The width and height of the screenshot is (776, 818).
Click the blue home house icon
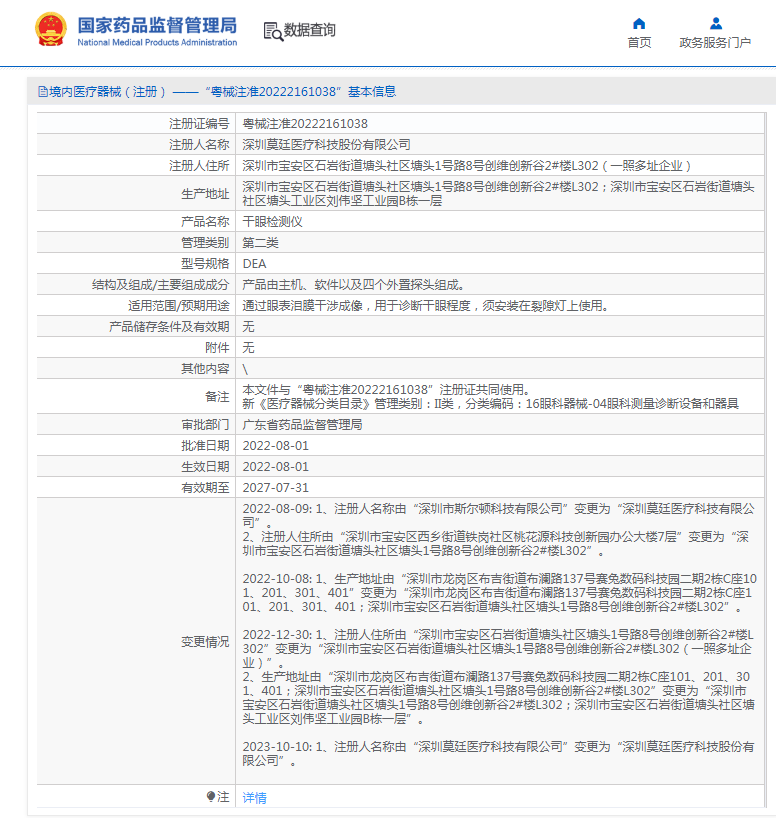639,23
